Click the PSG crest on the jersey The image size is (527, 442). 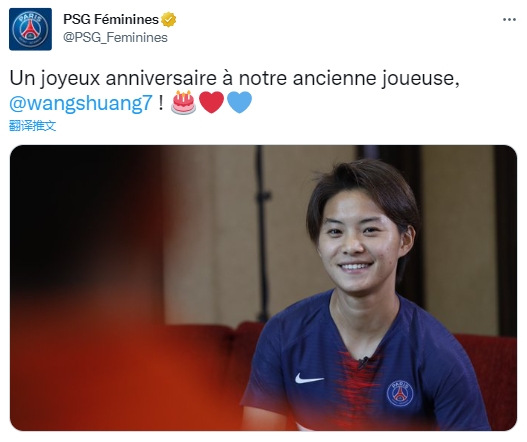400,393
